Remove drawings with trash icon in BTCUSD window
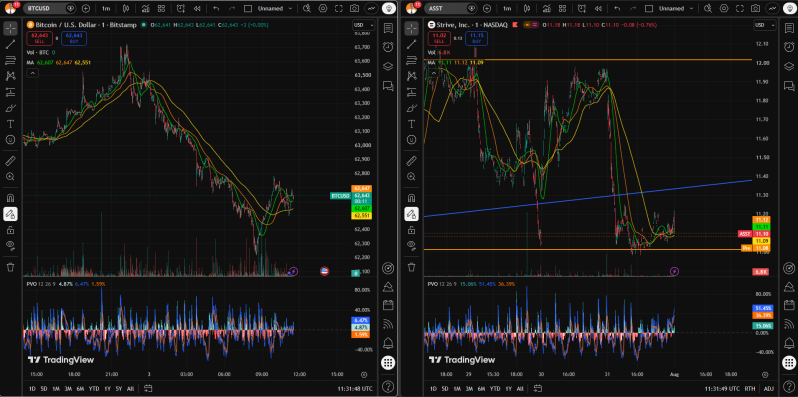 click(10, 266)
